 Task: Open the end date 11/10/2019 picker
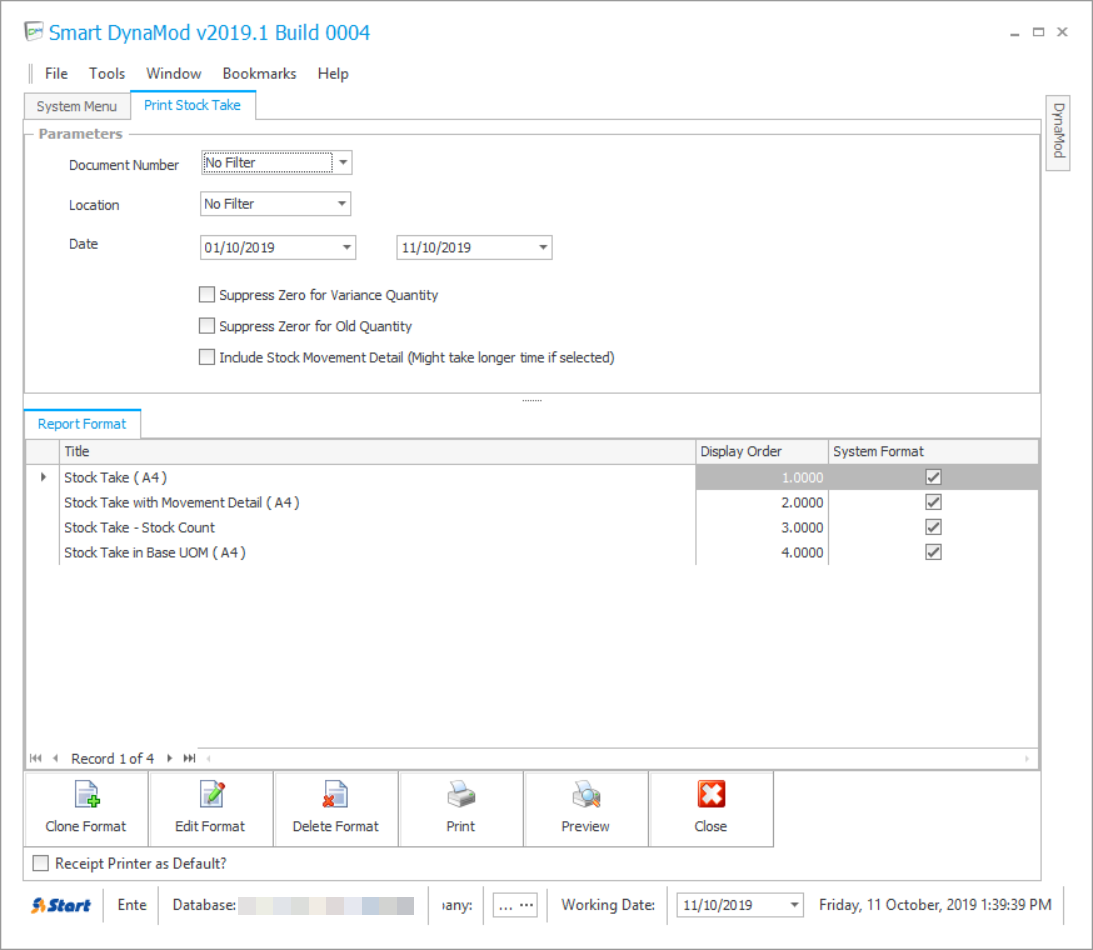[543, 247]
